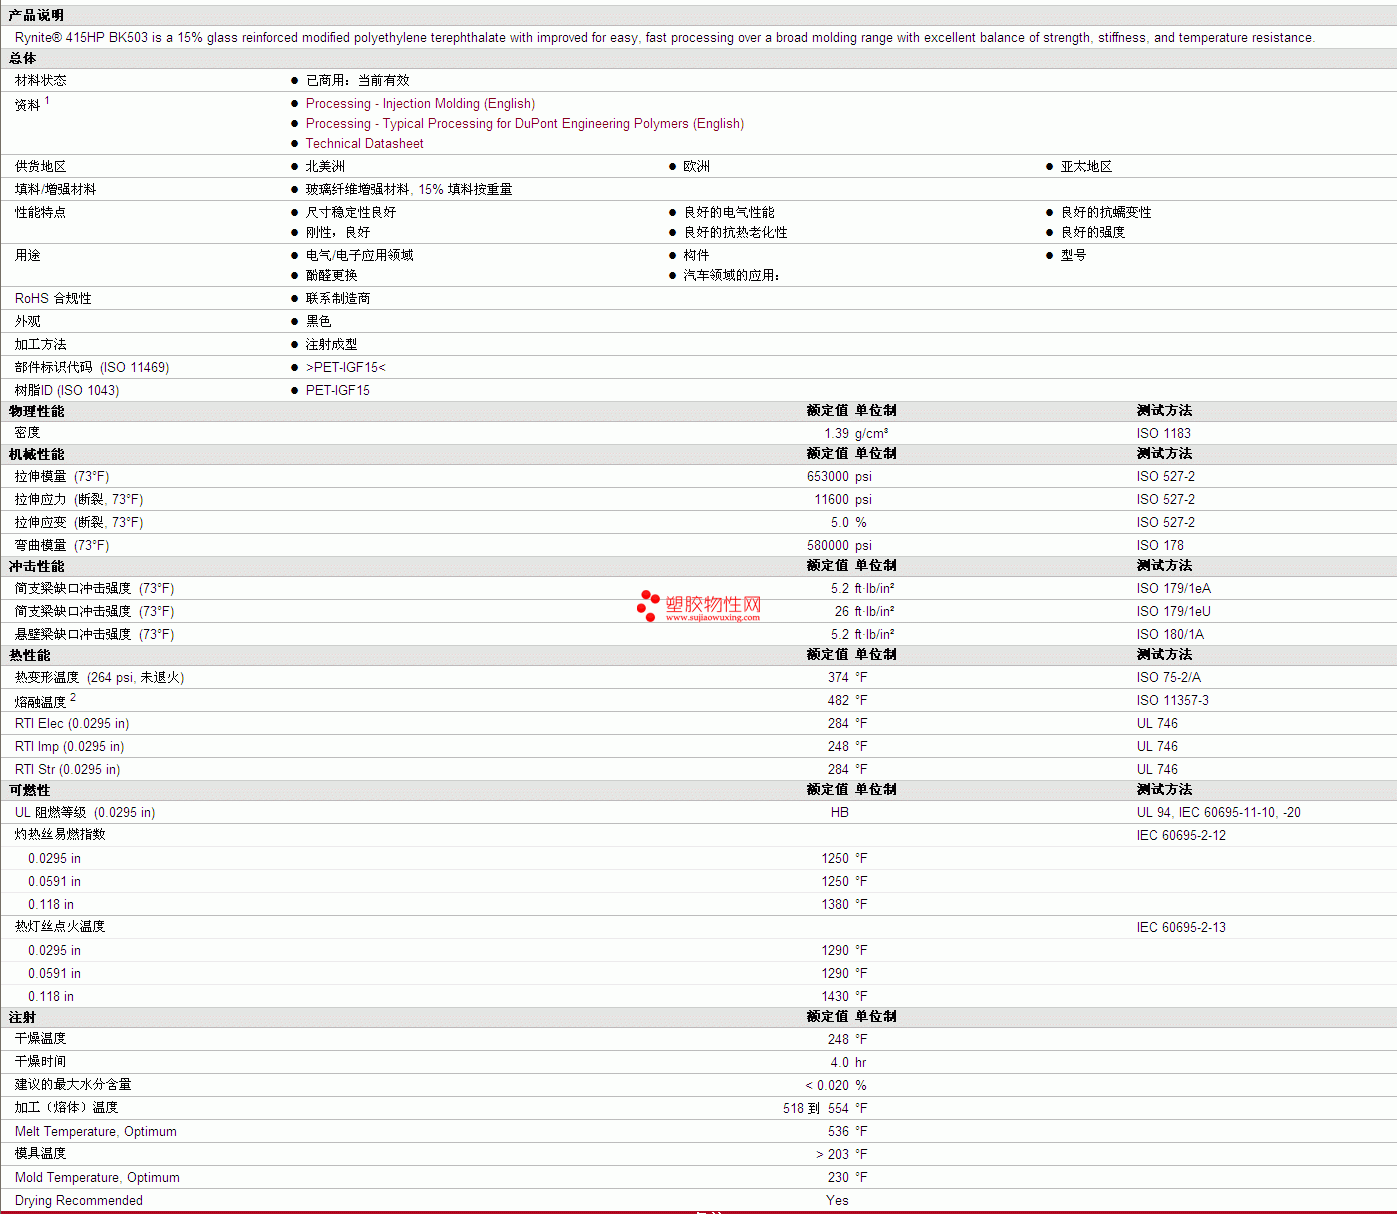Click the IEC 60695-2-12 test method
1397x1214 pixels.
1181,836
